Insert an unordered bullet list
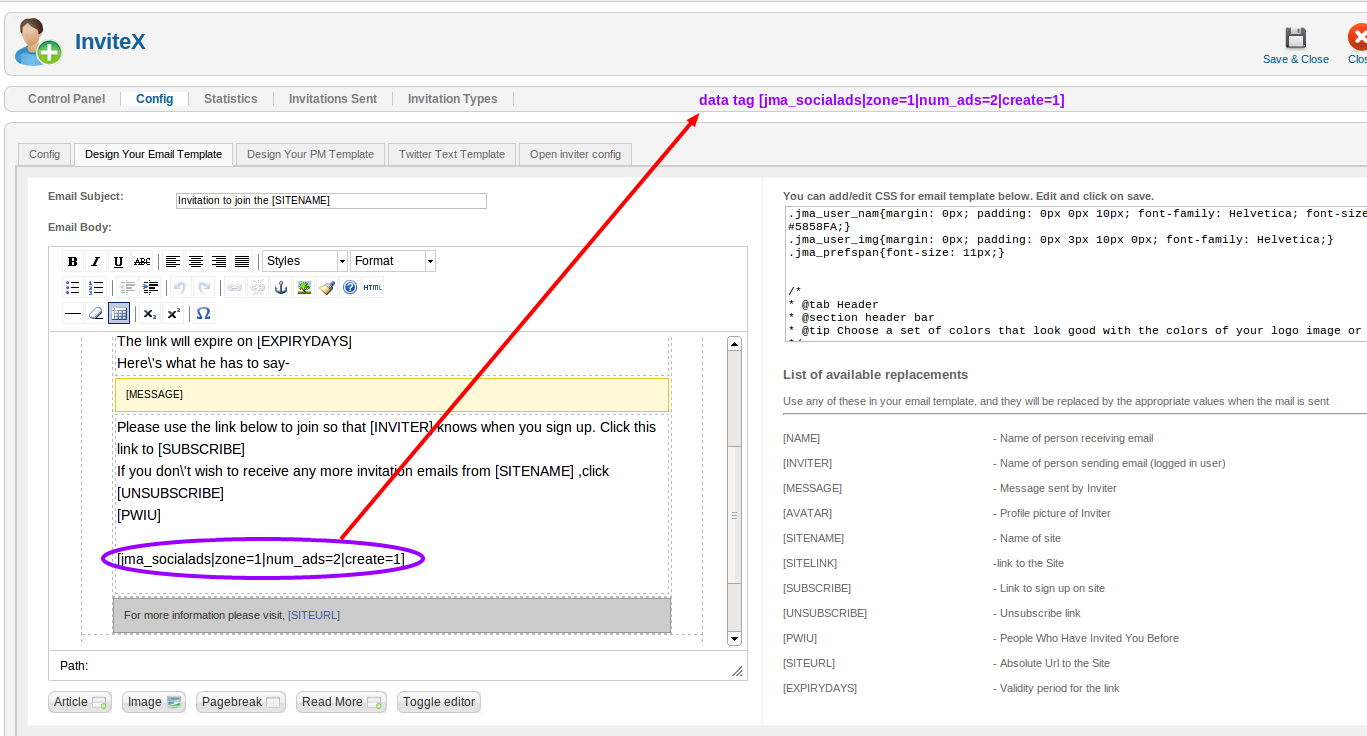 73,288
